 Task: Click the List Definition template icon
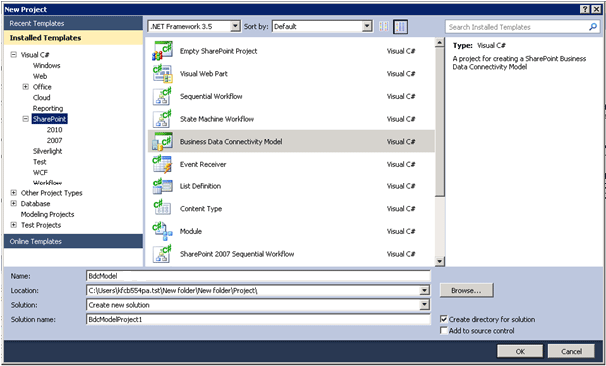[162, 186]
